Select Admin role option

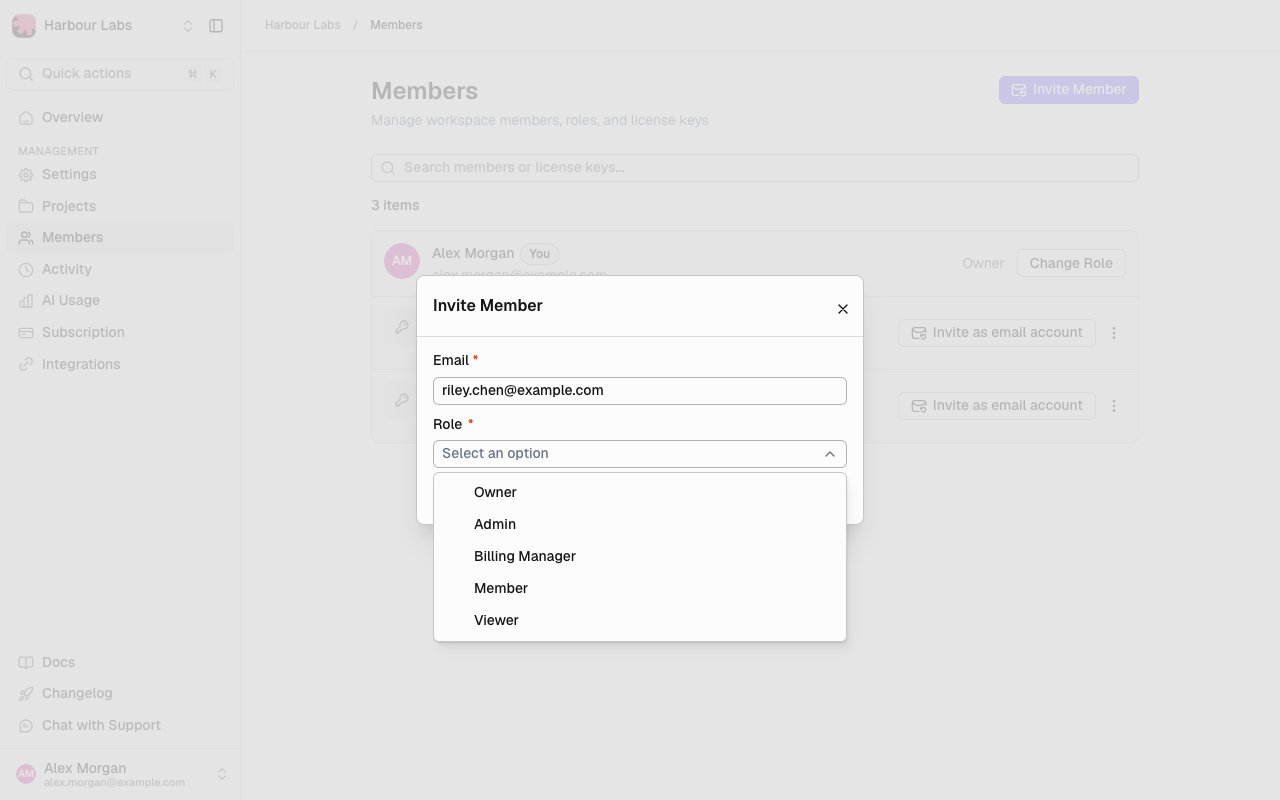640,524
